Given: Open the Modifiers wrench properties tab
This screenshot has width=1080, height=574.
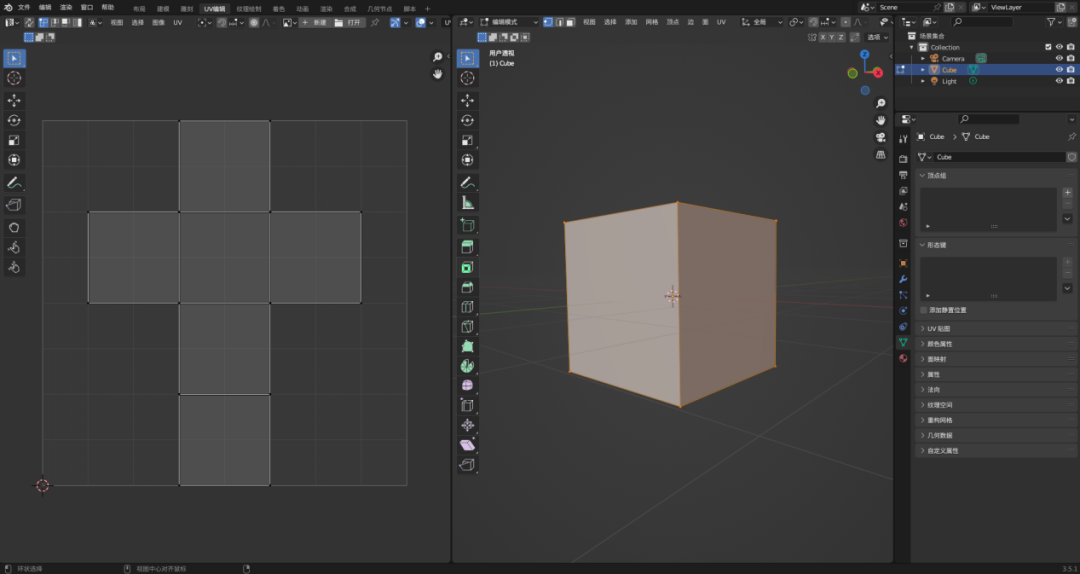Looking at the screenshot, I should pyautogui.click(x=903, y=279).
